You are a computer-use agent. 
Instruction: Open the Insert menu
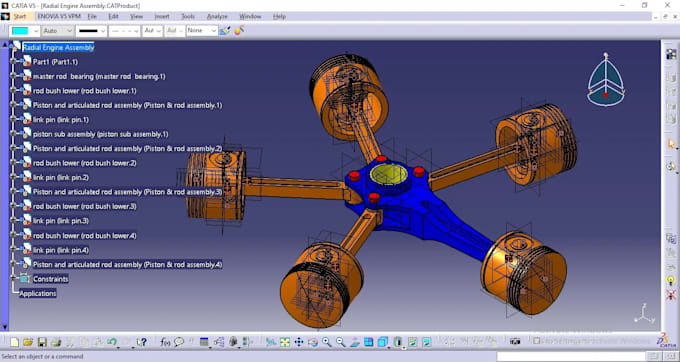[162, 16]
